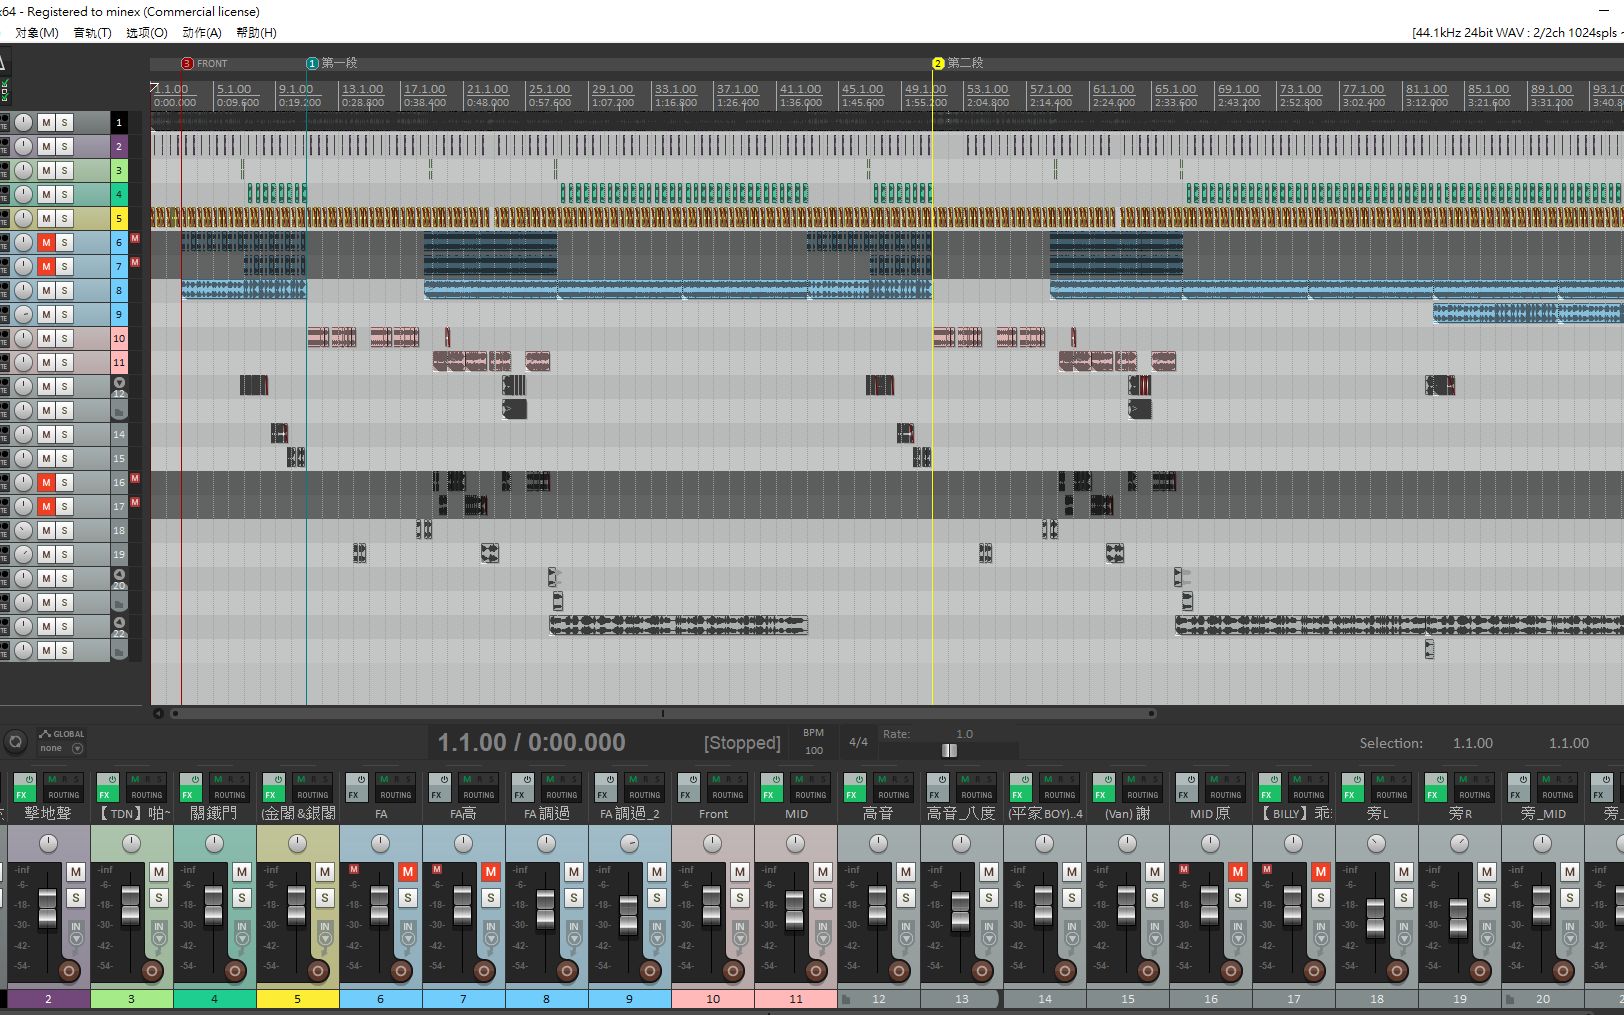The image size is (1624, 1015).
Task: Bypass FX on FA高 mixer channel
Action: click(x=440, y=779)
